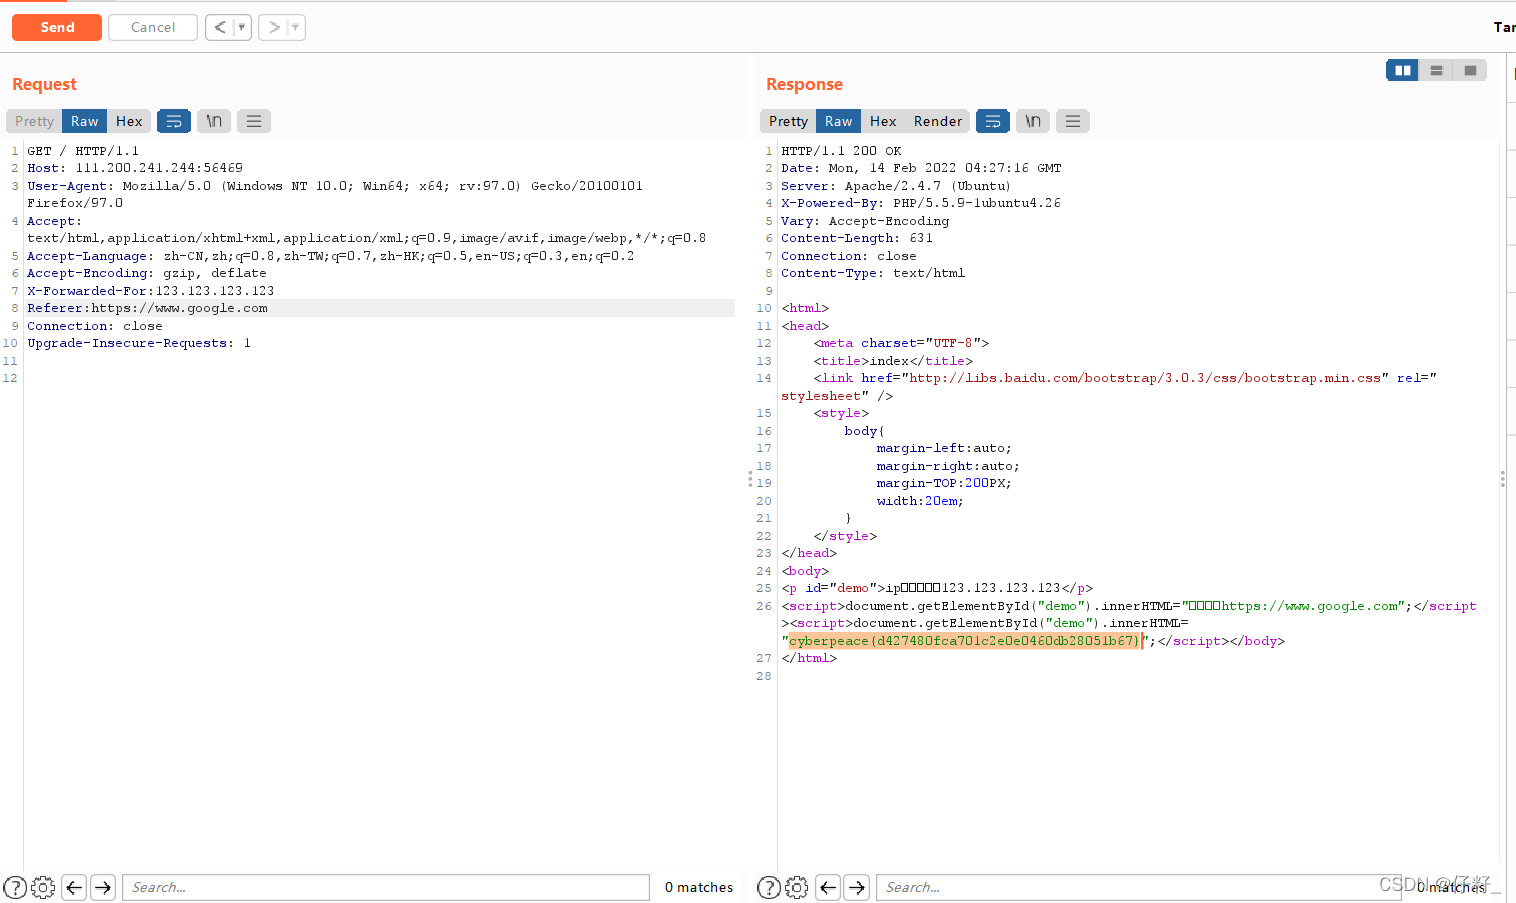Click the X-Forwarded-For header line
1516x903 pixels.
click(x=151, y=291)
